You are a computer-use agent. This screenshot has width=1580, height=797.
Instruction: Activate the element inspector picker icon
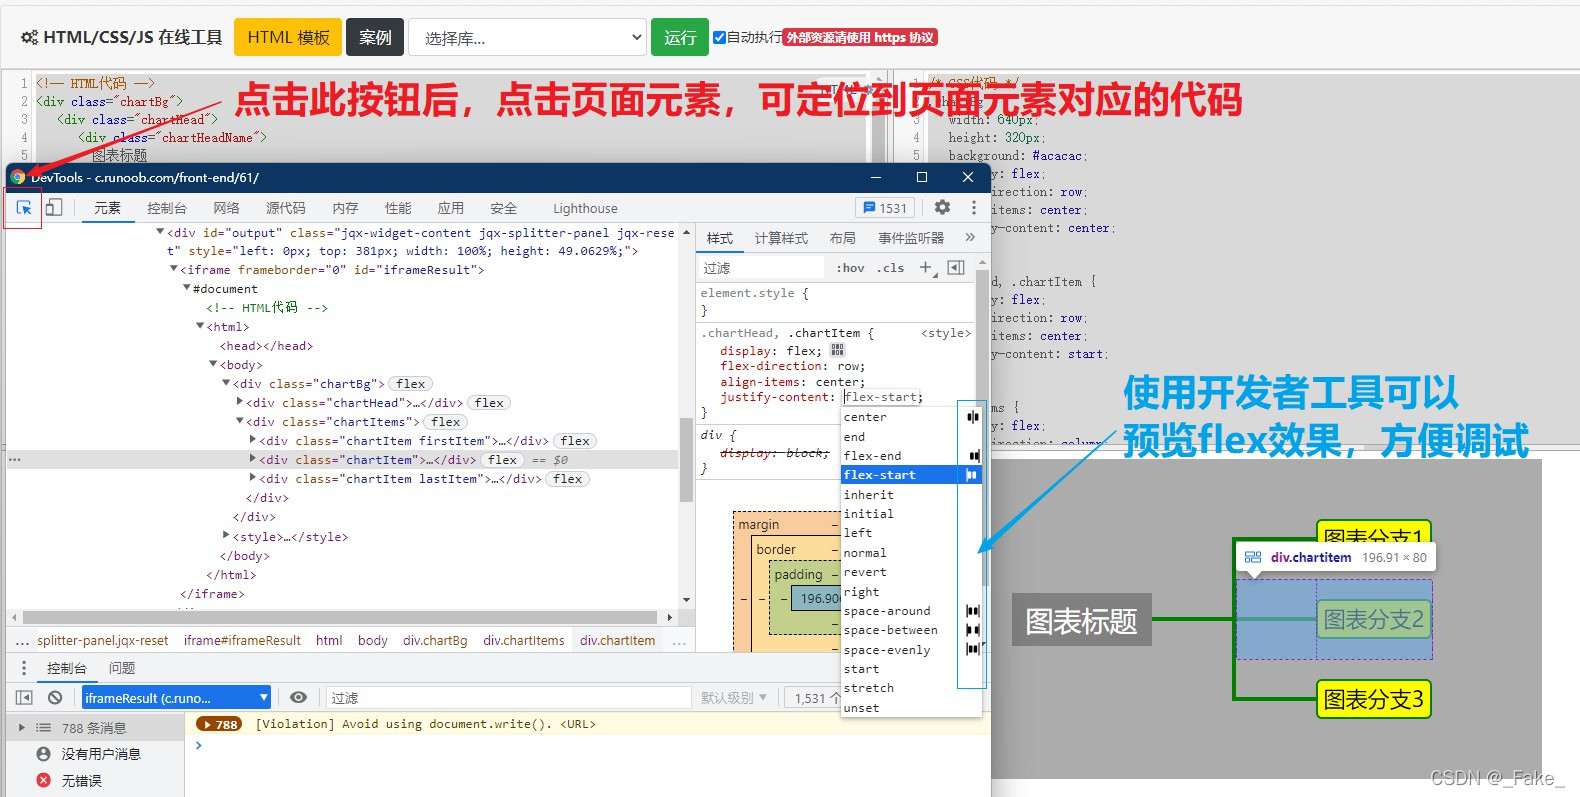point(24,208)
